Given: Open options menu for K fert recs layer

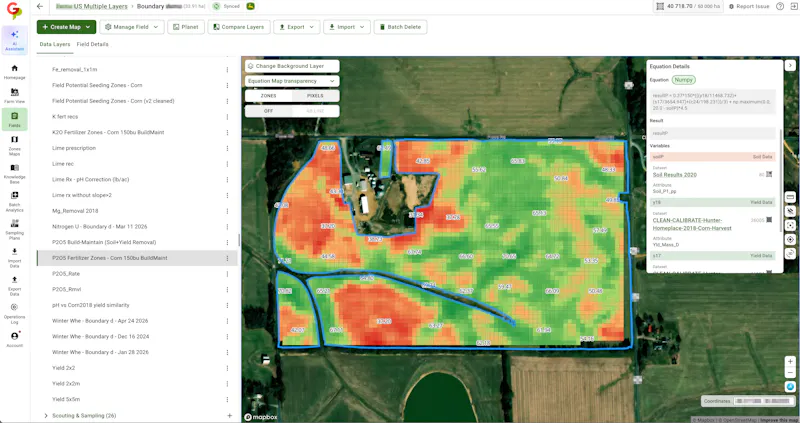Looking at the screenshot, I should click(228, 117).
